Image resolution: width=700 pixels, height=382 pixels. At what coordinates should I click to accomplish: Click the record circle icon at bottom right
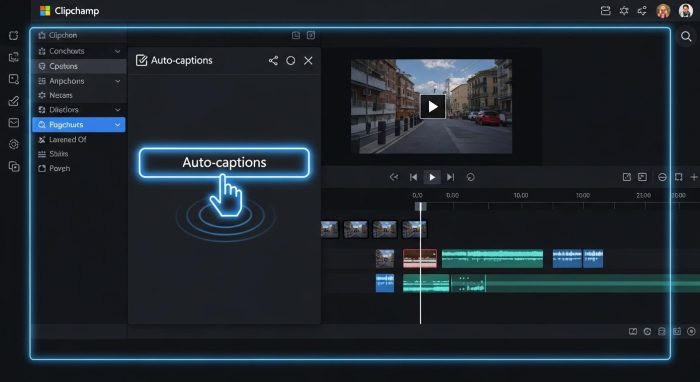pos(692,331)
